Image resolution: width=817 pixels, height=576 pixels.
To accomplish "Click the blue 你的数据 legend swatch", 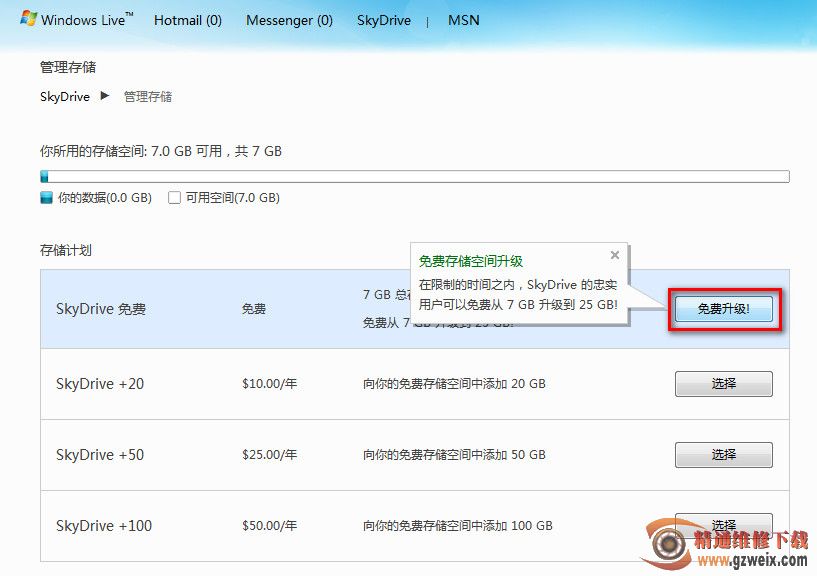I will pyautogui.click(x=46, y=198).
